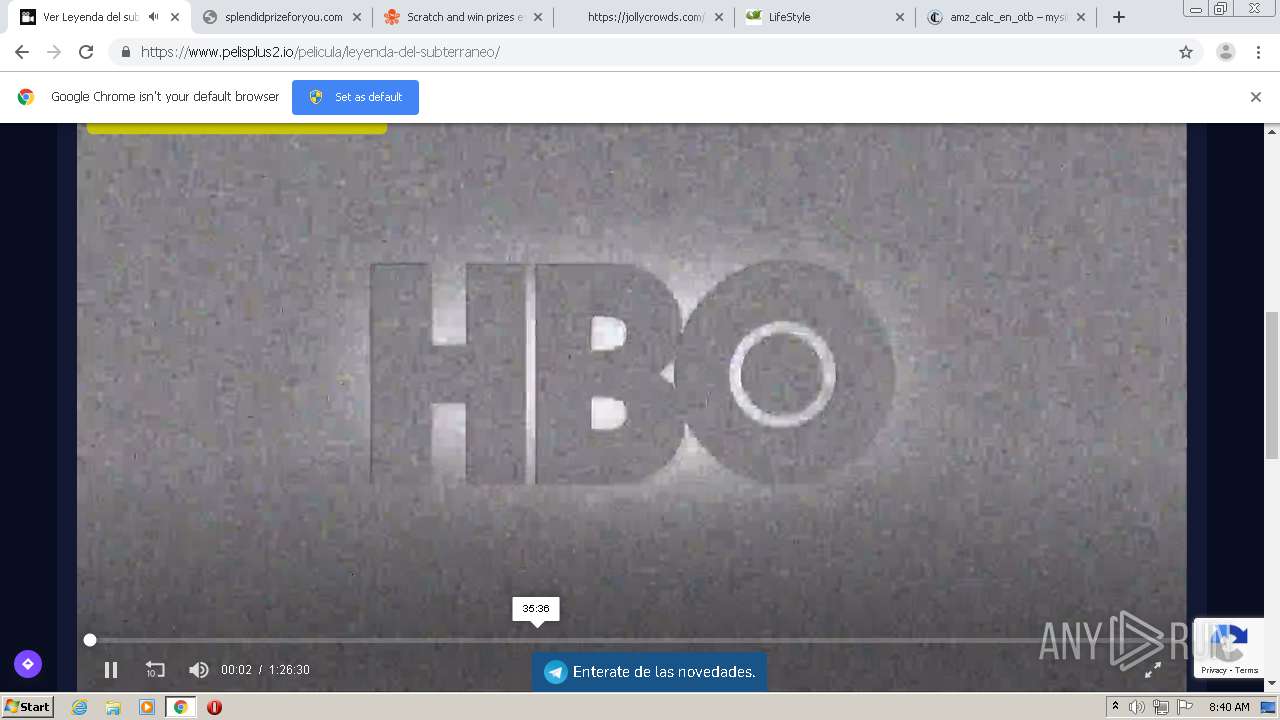Image resolution: width=1280 pixels, height=720 pixels.
Task: Mute the video player volume
Action: (x=199, y=670)
